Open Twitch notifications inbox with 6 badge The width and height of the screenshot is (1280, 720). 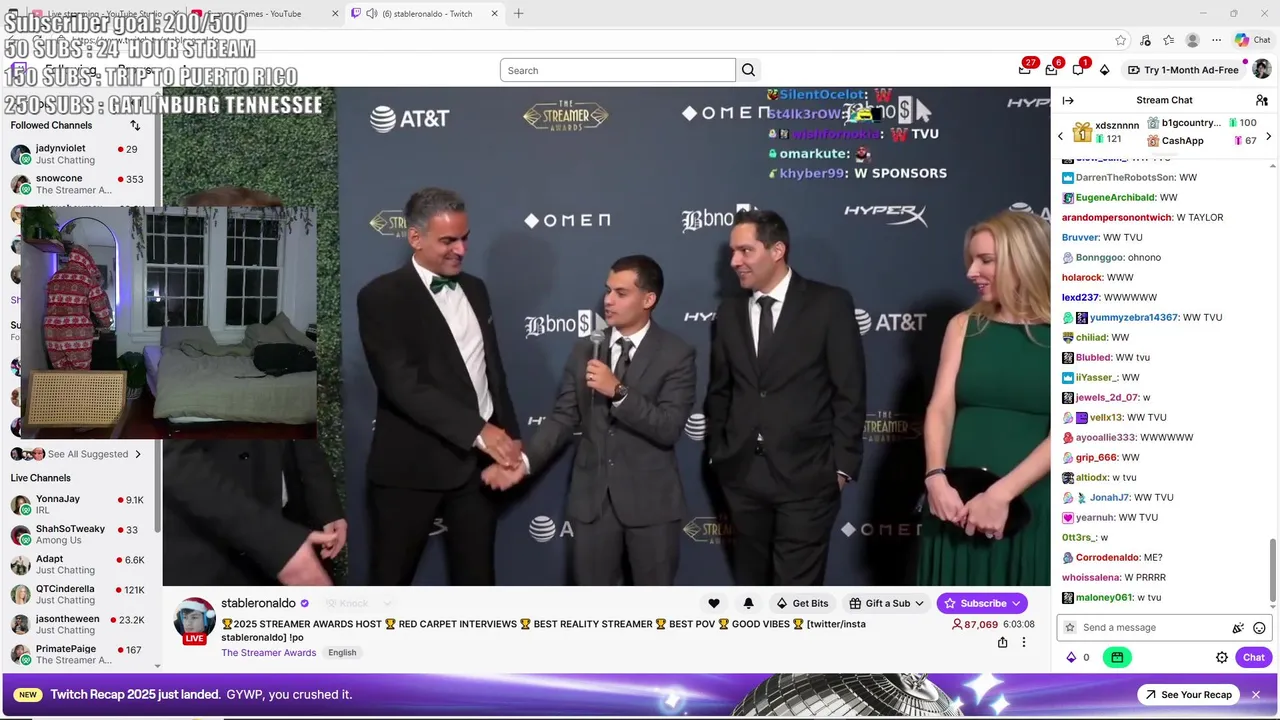(1051, 69)
